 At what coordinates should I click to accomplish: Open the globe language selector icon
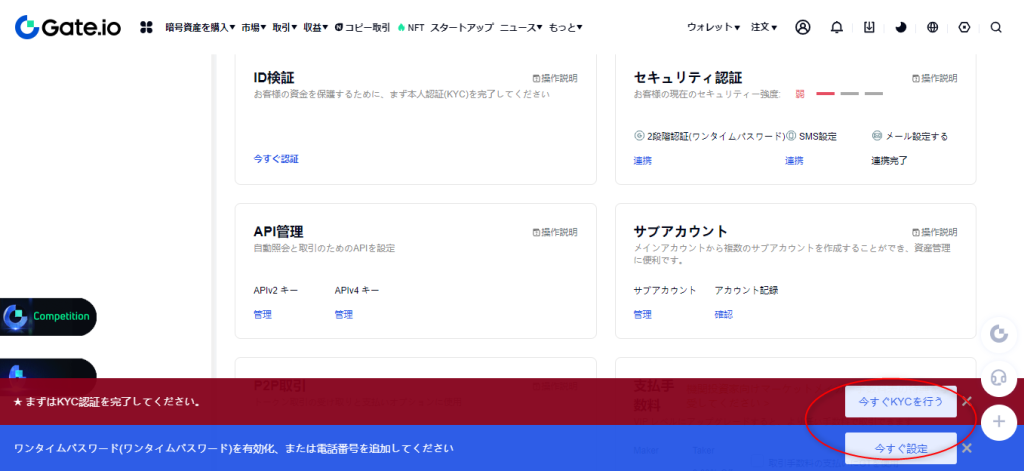coord(933,27)
